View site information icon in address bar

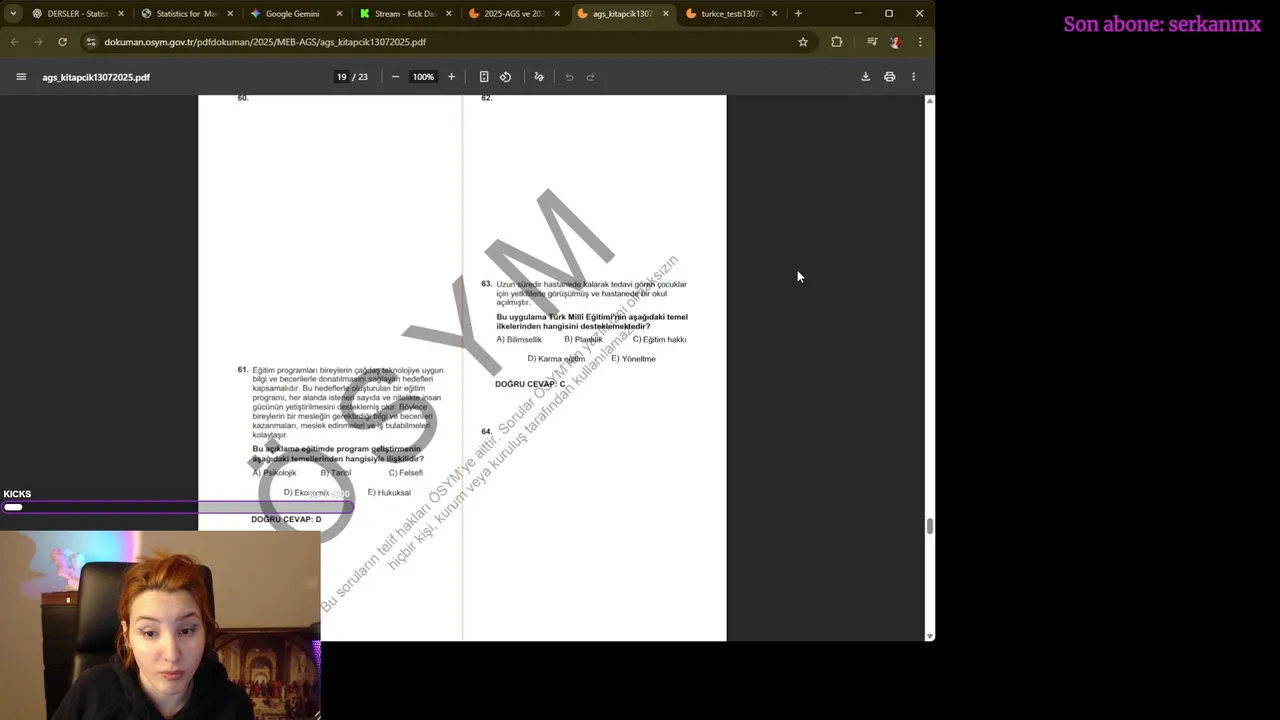pyautogui.click(x=91, y=42)
